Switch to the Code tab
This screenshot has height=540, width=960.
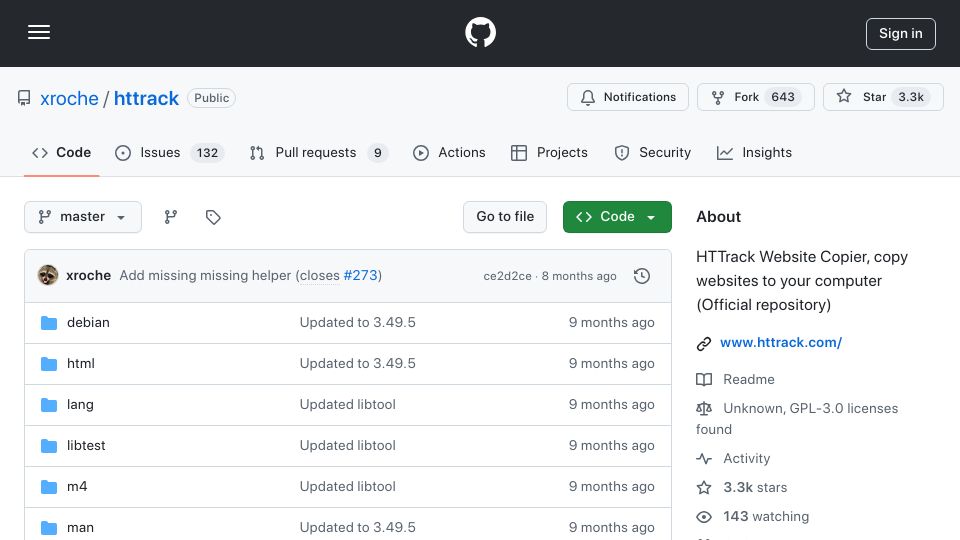pyautogui.click(x=61, y=152)
